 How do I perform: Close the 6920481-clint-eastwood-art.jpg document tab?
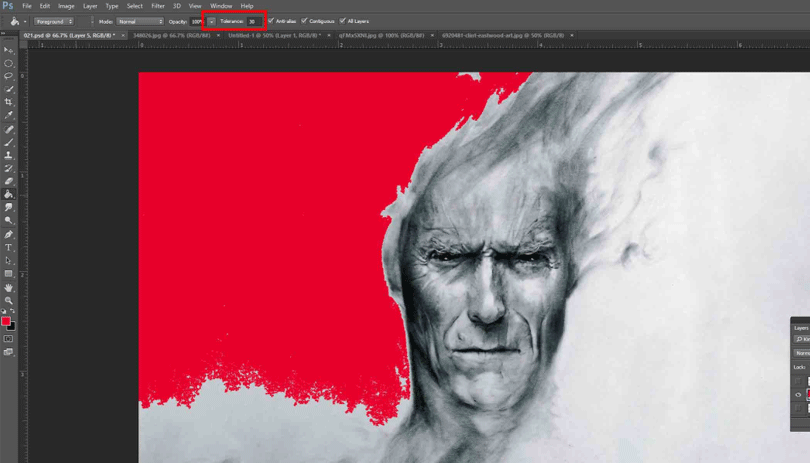point(572,35)
